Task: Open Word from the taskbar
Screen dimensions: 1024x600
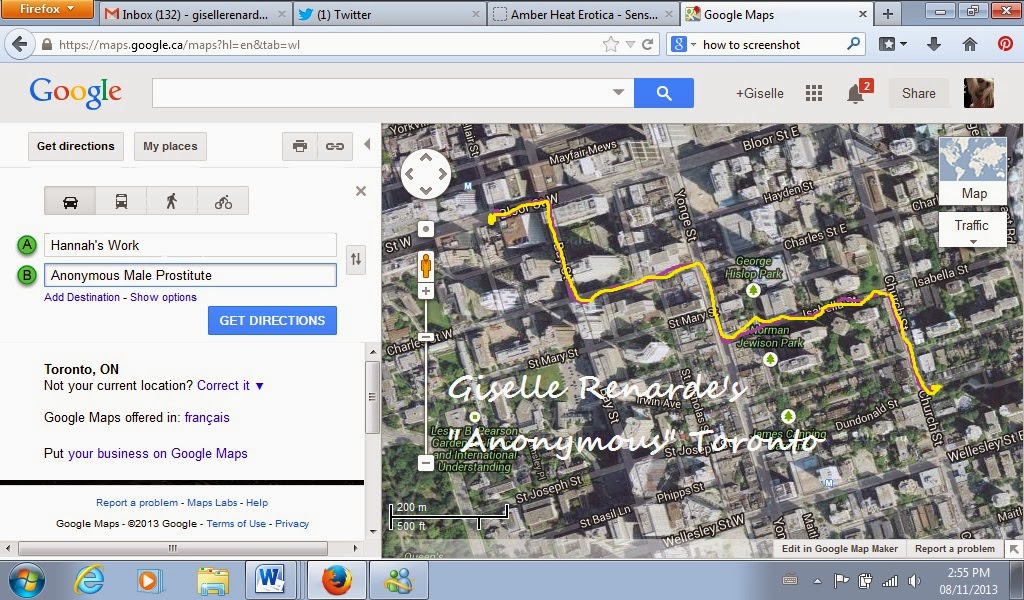Action: coord(270,580)
